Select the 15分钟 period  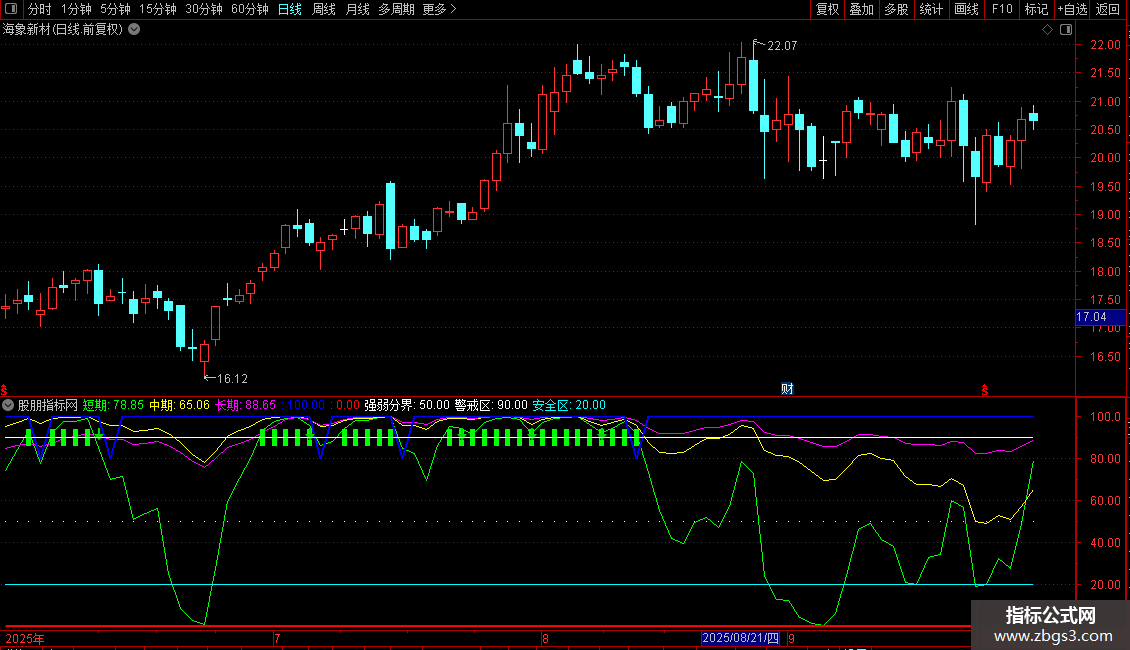(157, 9)
